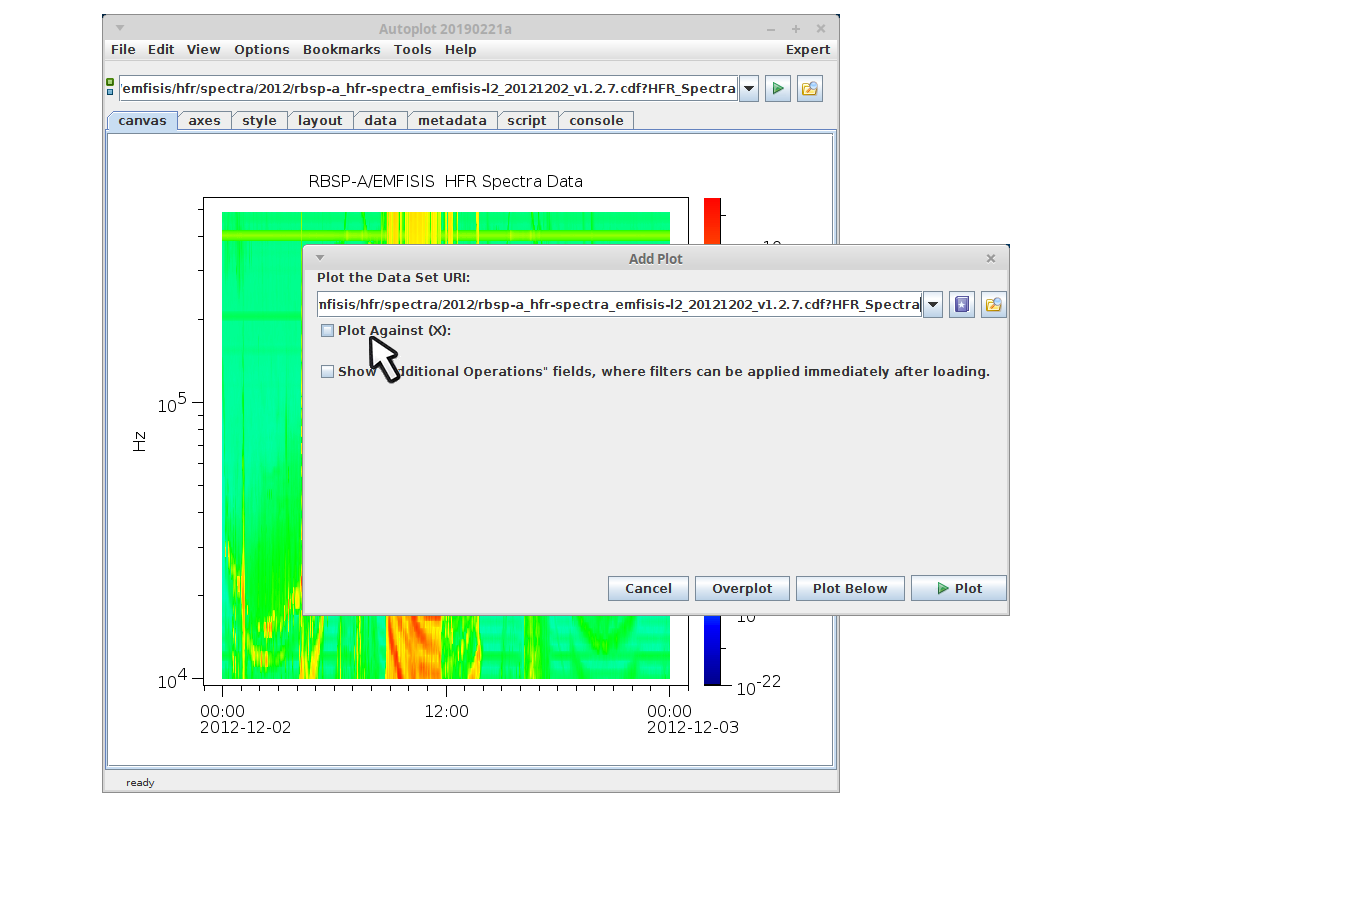Open the Tools menu

click(x=412, y=50)
